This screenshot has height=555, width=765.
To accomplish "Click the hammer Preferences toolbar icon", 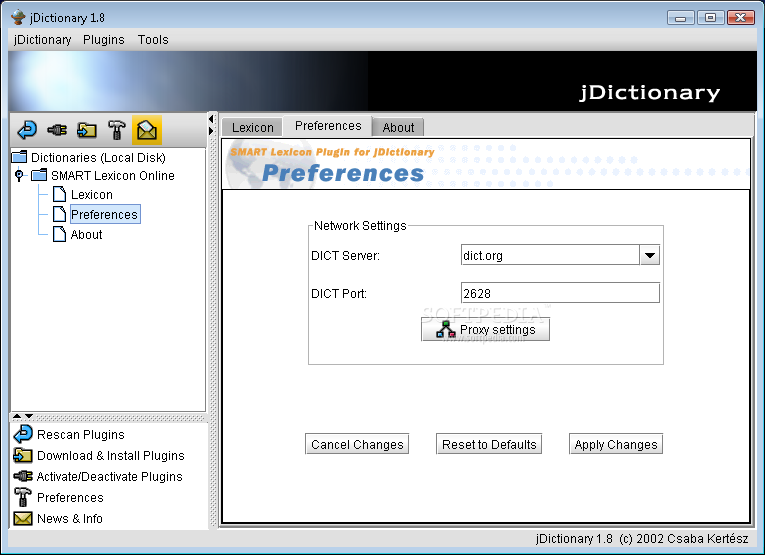I will point(117,130).
